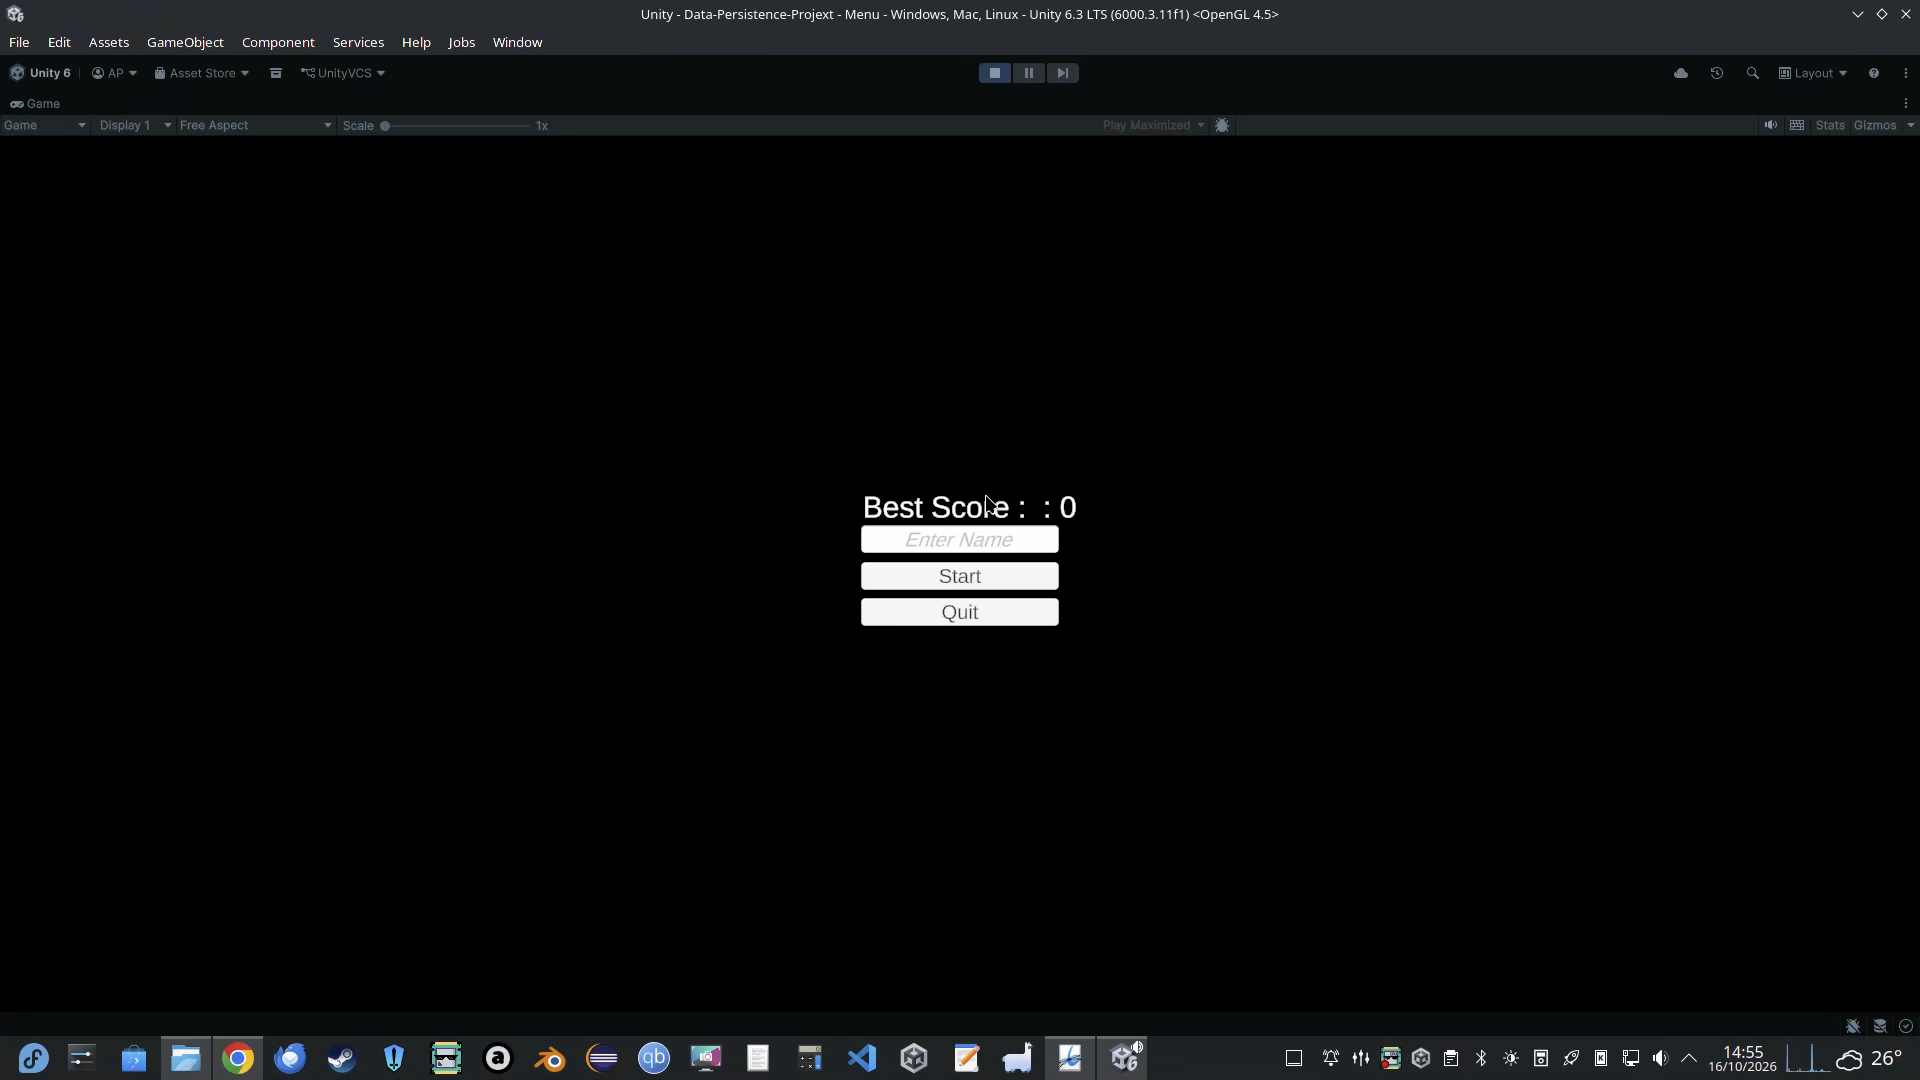1920x1080 pixels.
Task: Toggle the Stats overlay
Action: (x=1830, y=125)
